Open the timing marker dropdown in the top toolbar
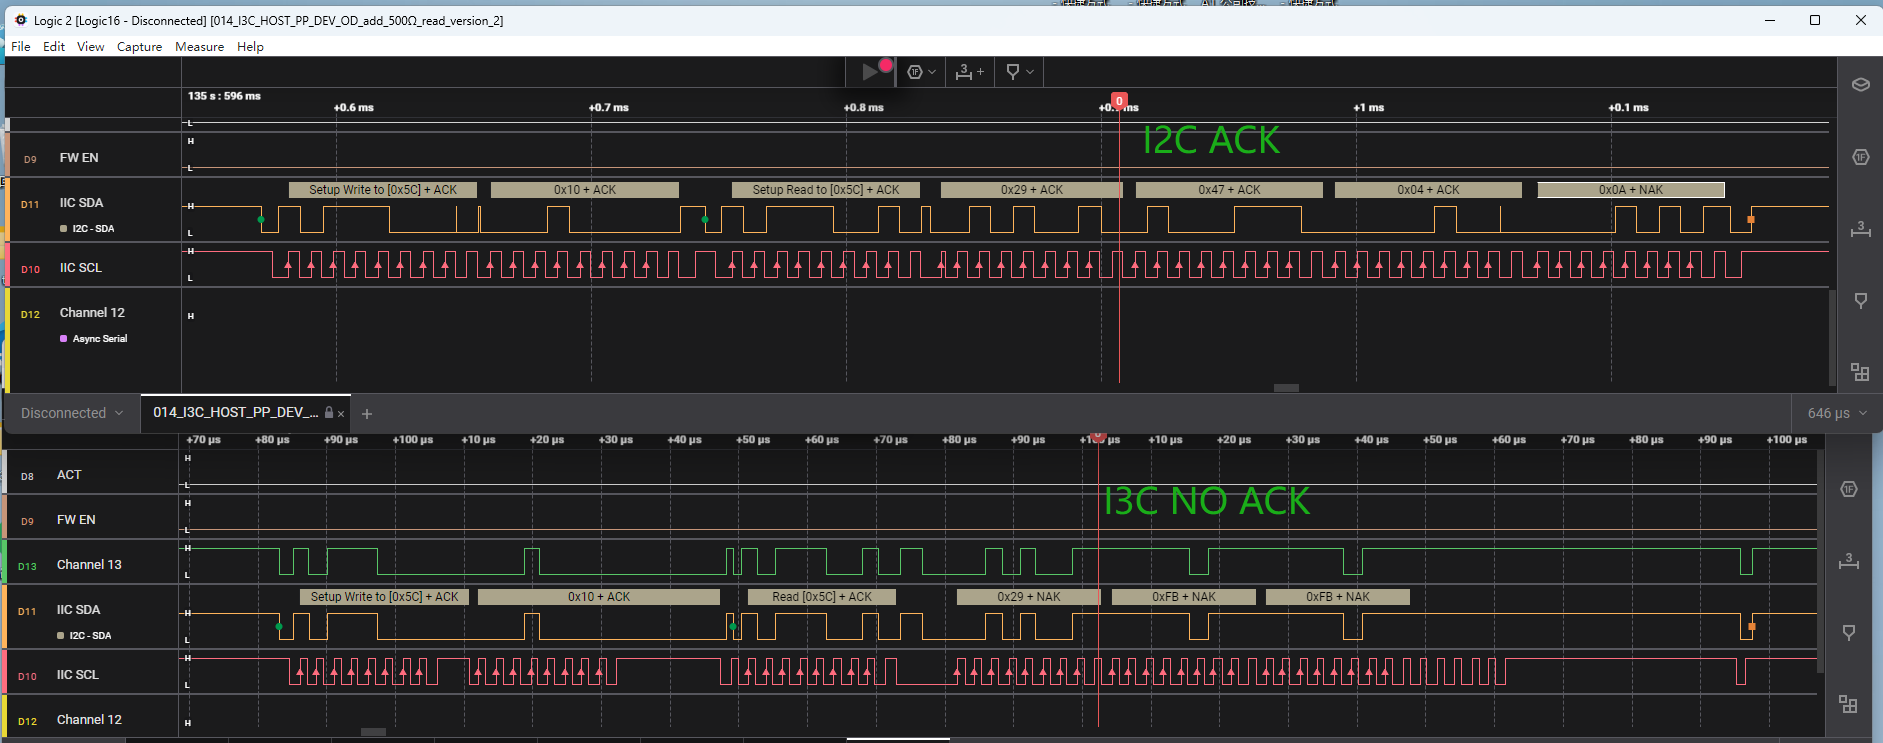The height and width of the screenshot is (743, 1883). [1019, 72]
